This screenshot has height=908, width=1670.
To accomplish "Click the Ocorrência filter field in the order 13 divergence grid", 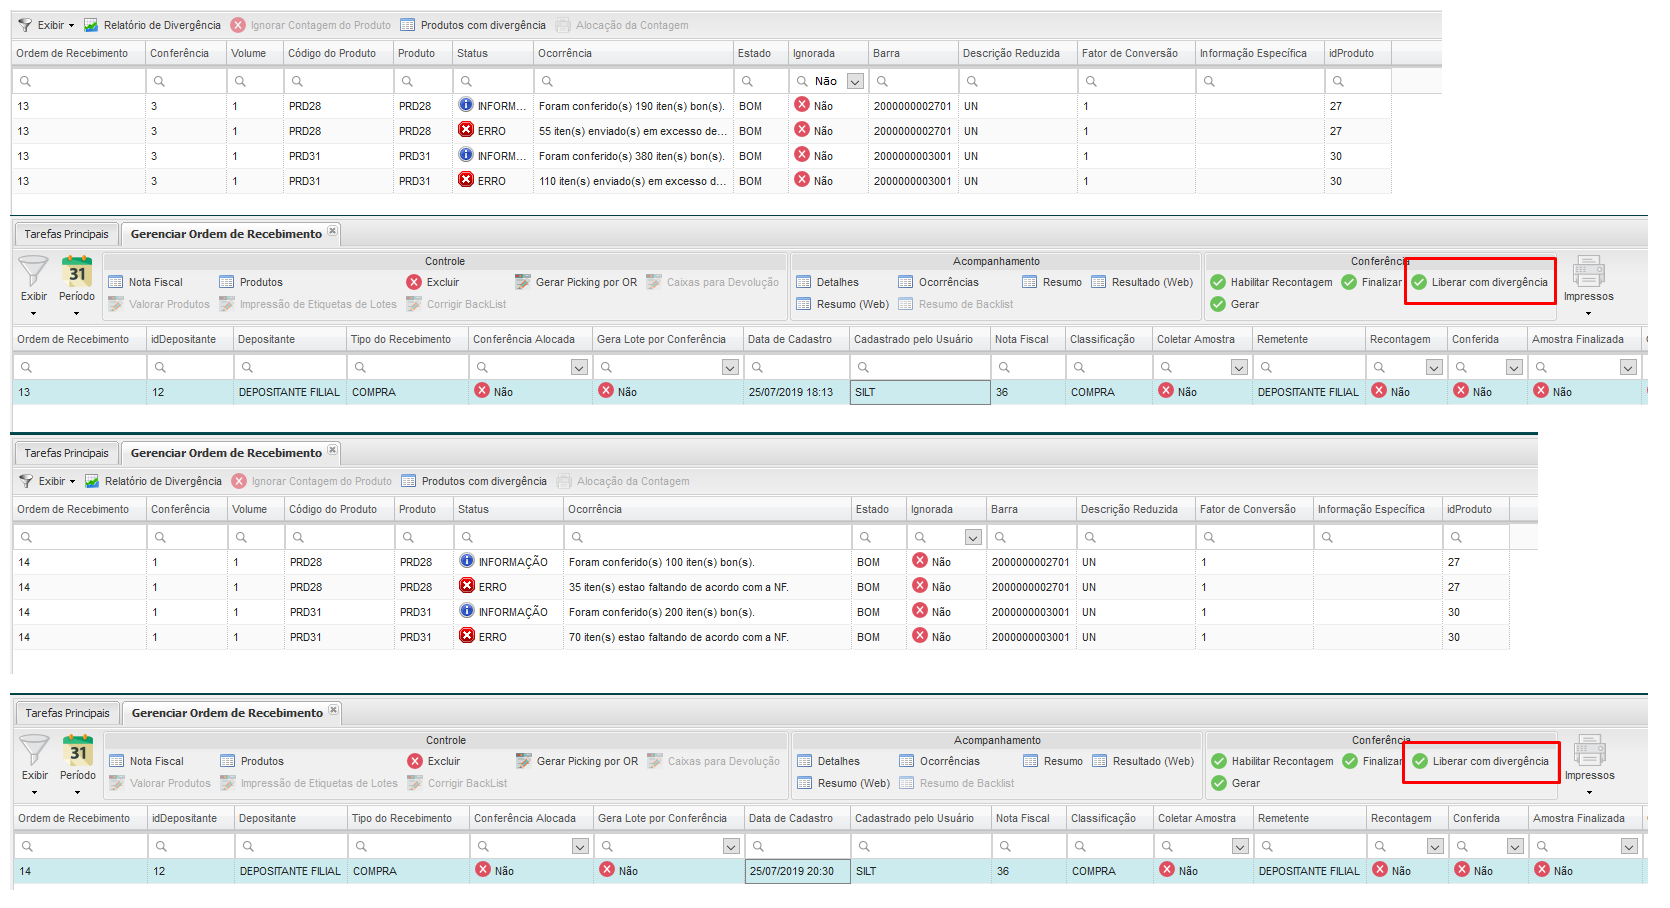I will click(x=633, y=81).
